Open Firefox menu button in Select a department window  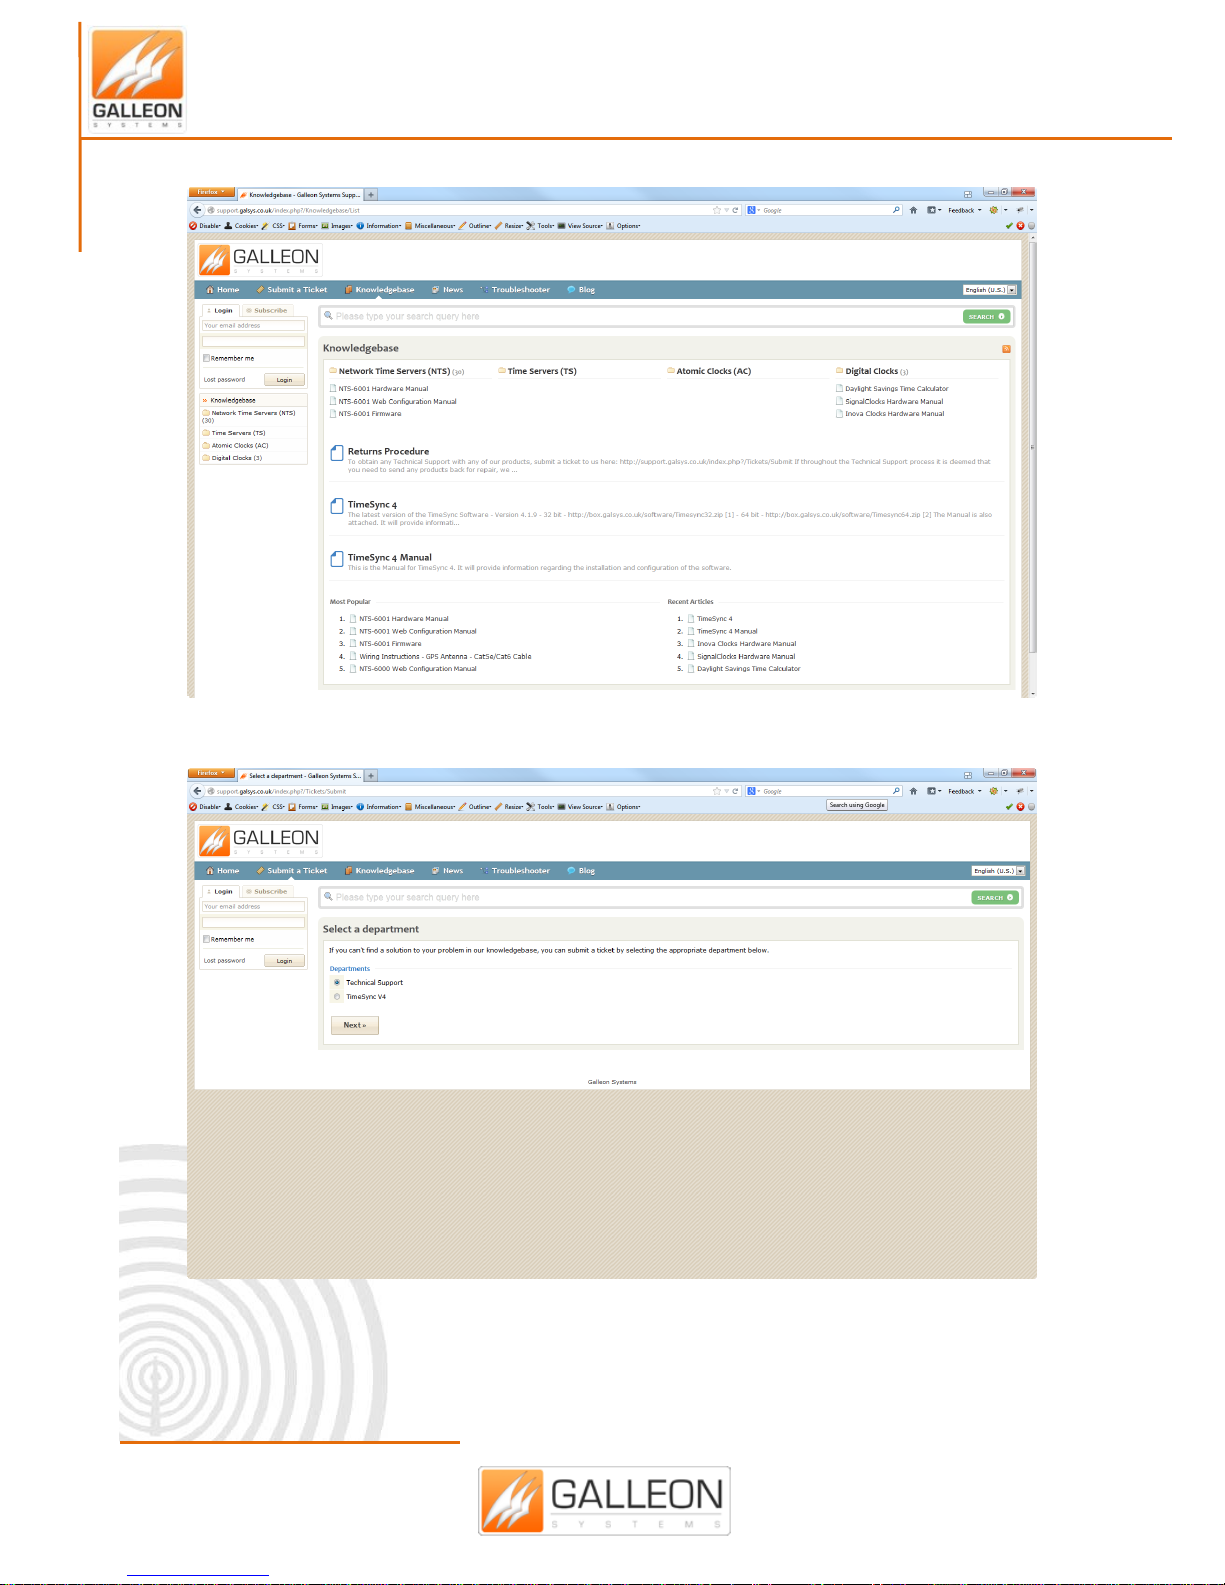click(211, 773)
